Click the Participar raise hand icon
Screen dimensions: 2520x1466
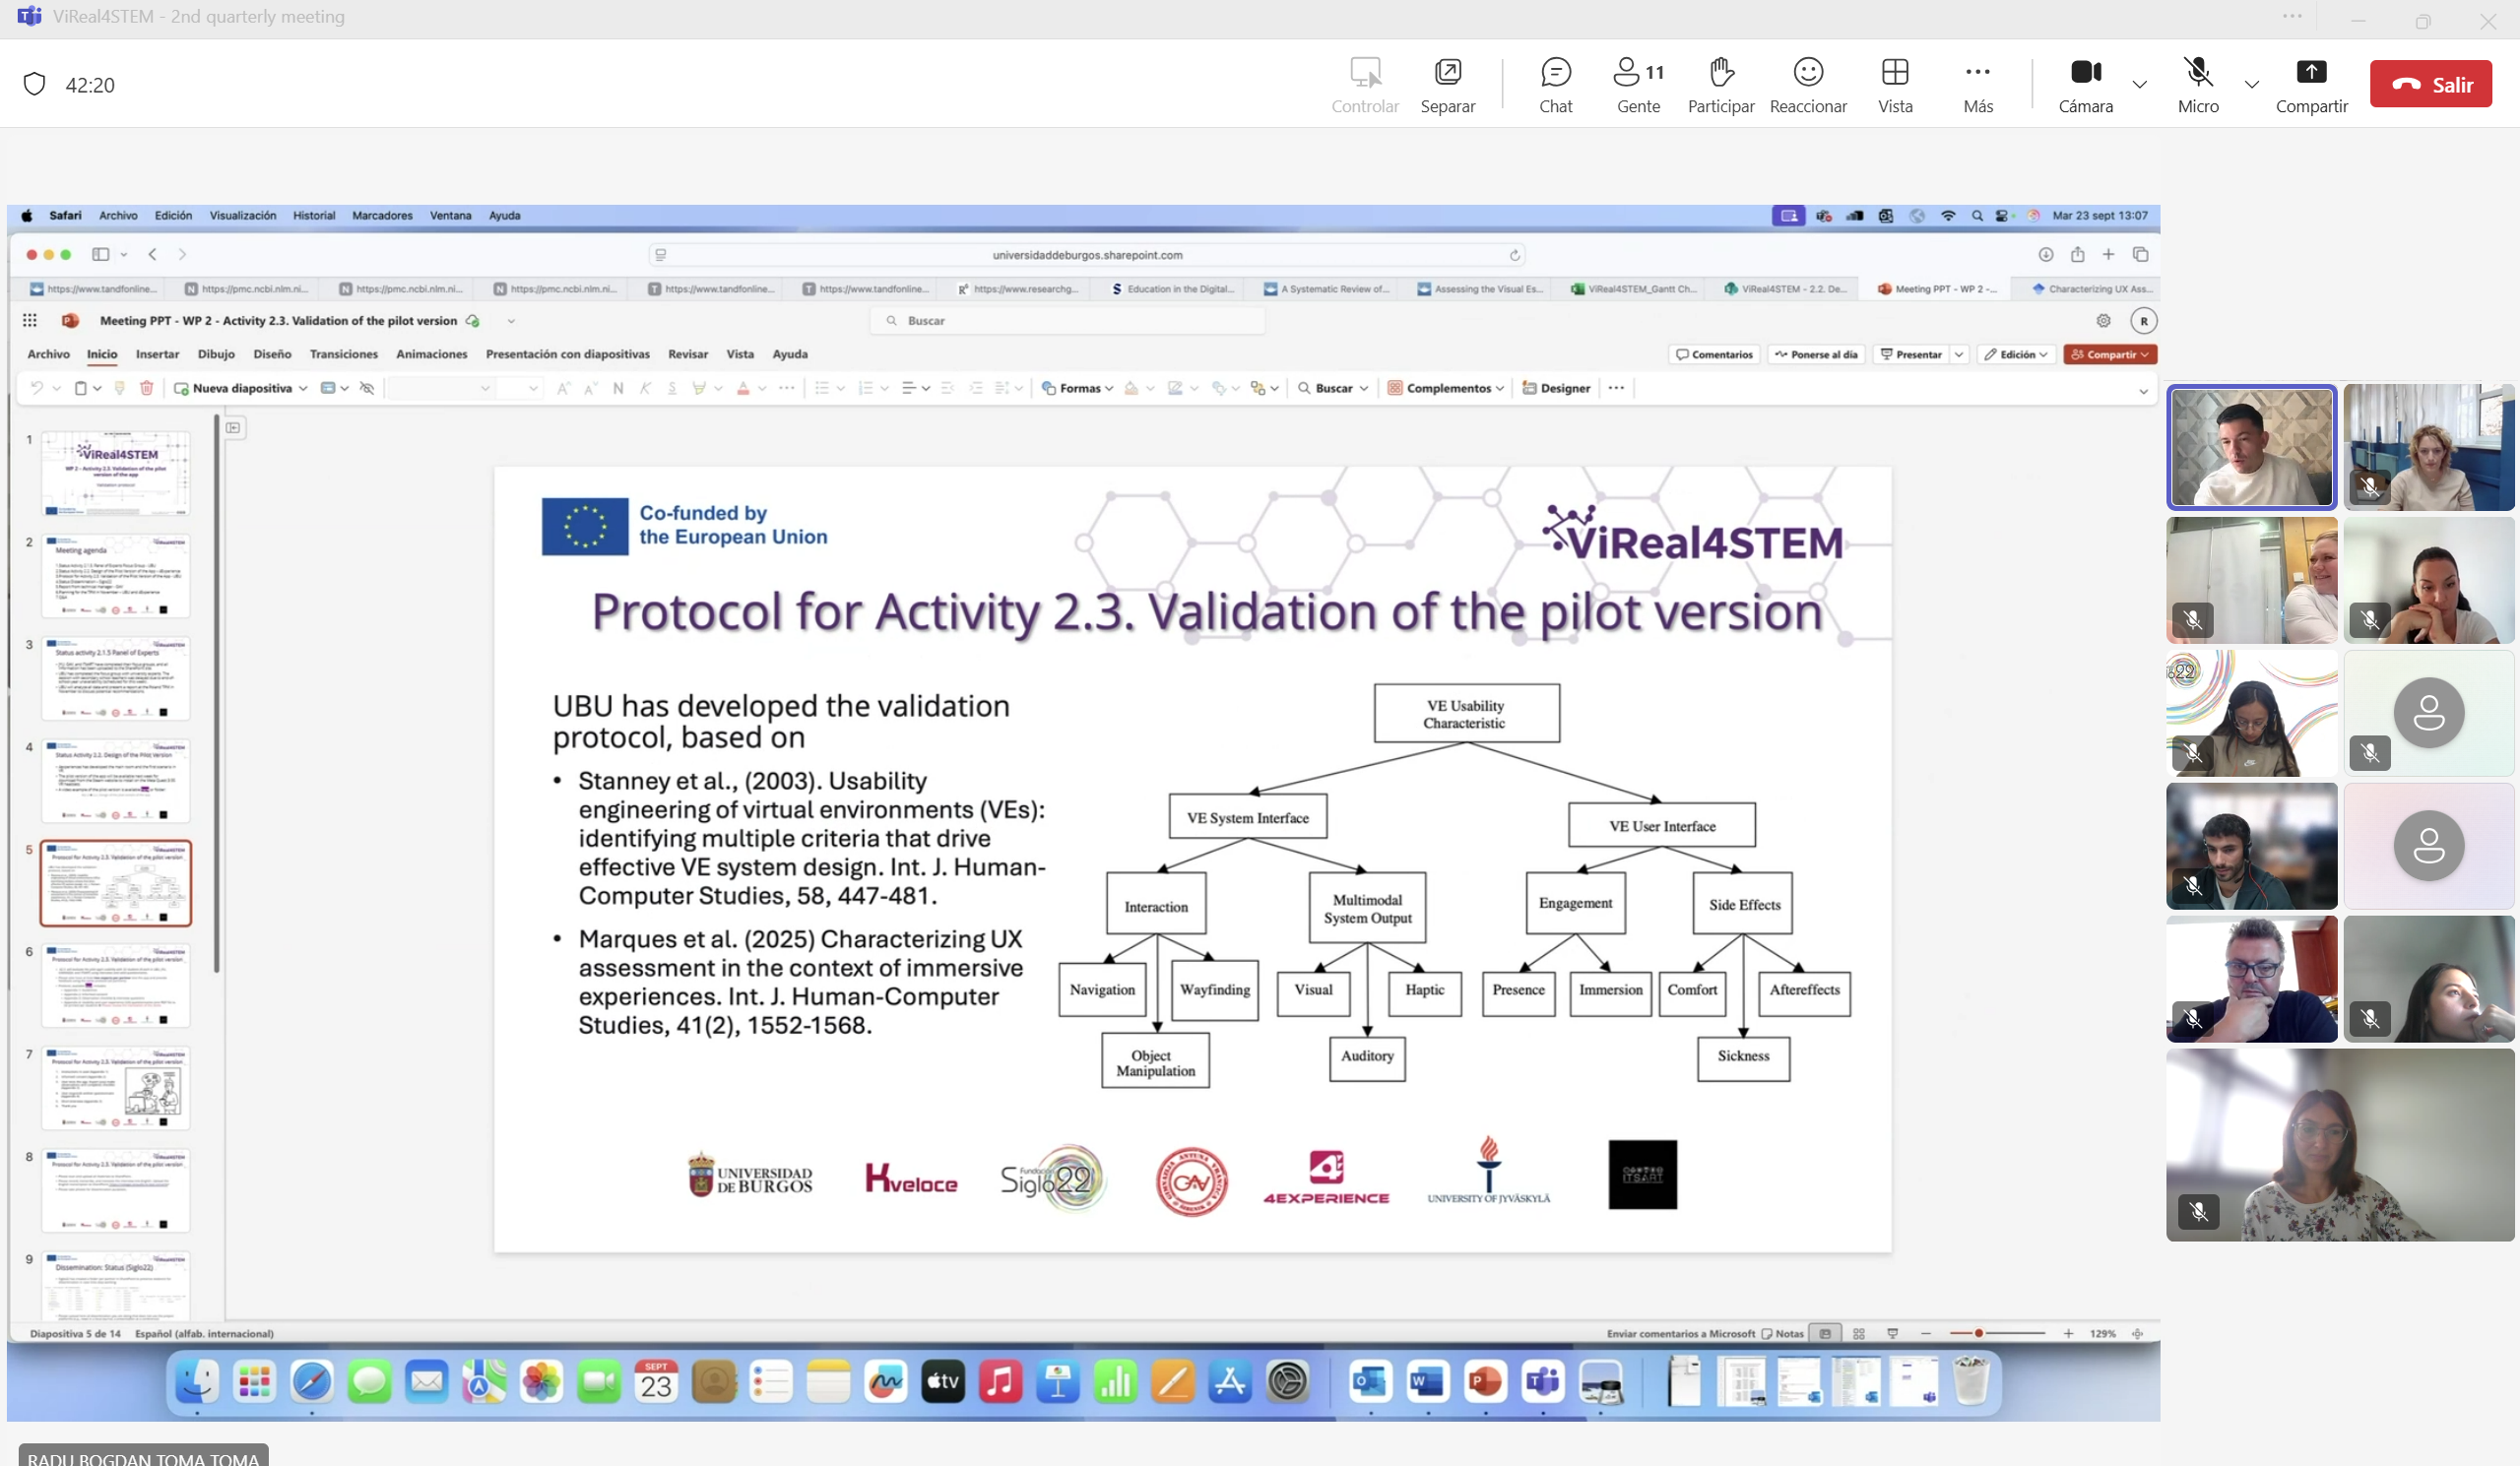[1720, 84]
